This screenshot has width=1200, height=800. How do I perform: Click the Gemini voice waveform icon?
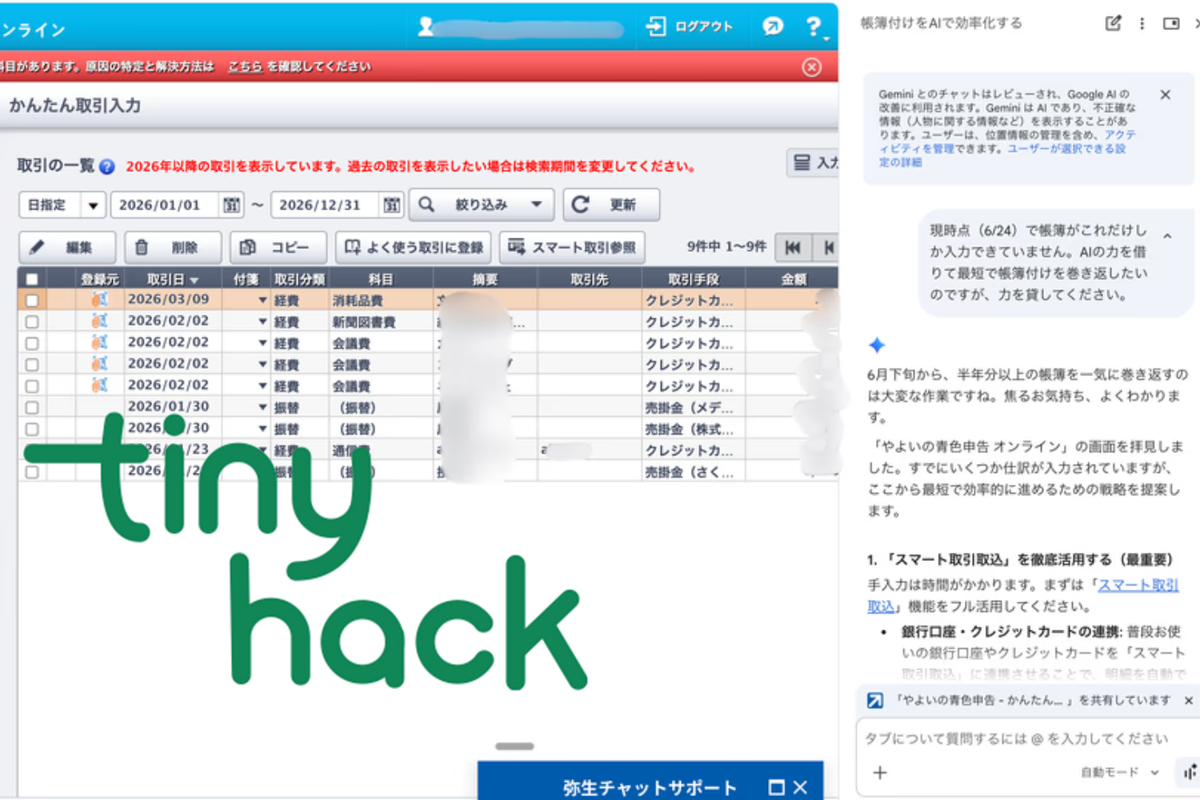coord(1188,772)
